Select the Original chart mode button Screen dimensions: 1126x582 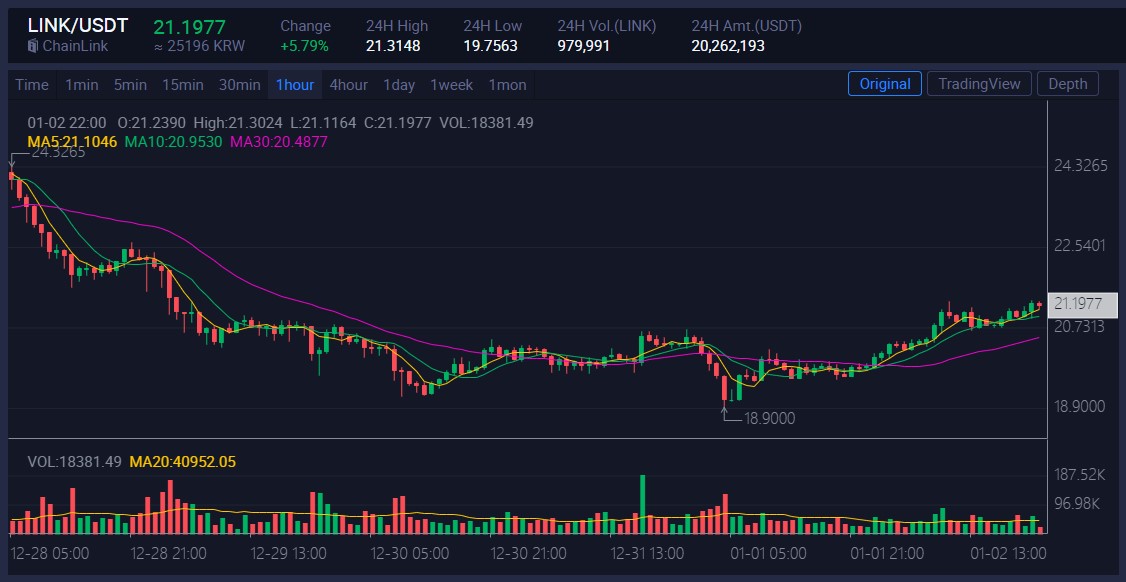885,84
